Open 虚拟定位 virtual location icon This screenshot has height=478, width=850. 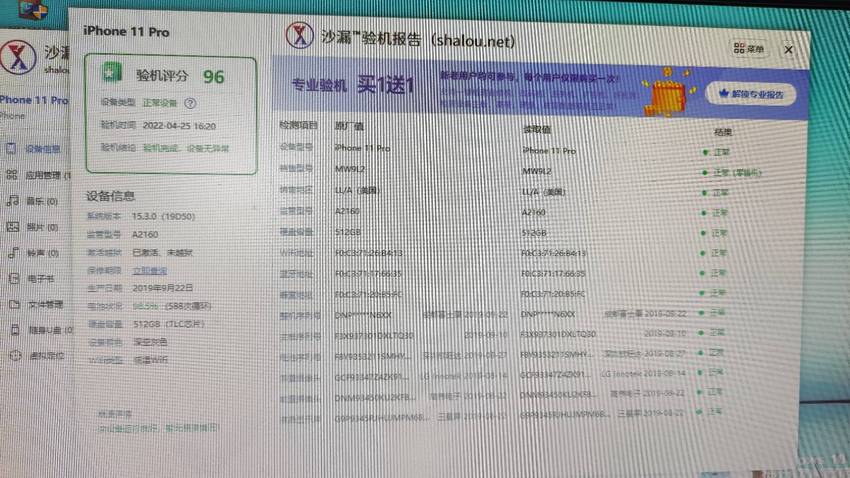pyautogui.click(x=15, y=356)
